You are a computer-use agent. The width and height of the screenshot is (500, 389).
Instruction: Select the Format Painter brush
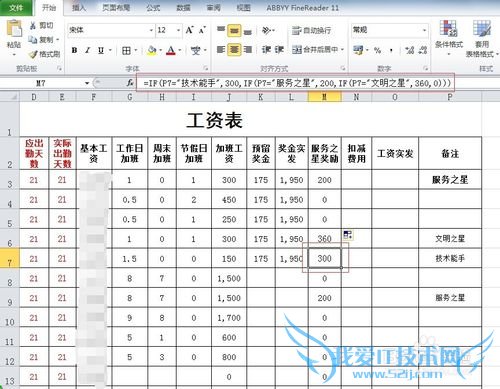[x=33, y=54]
